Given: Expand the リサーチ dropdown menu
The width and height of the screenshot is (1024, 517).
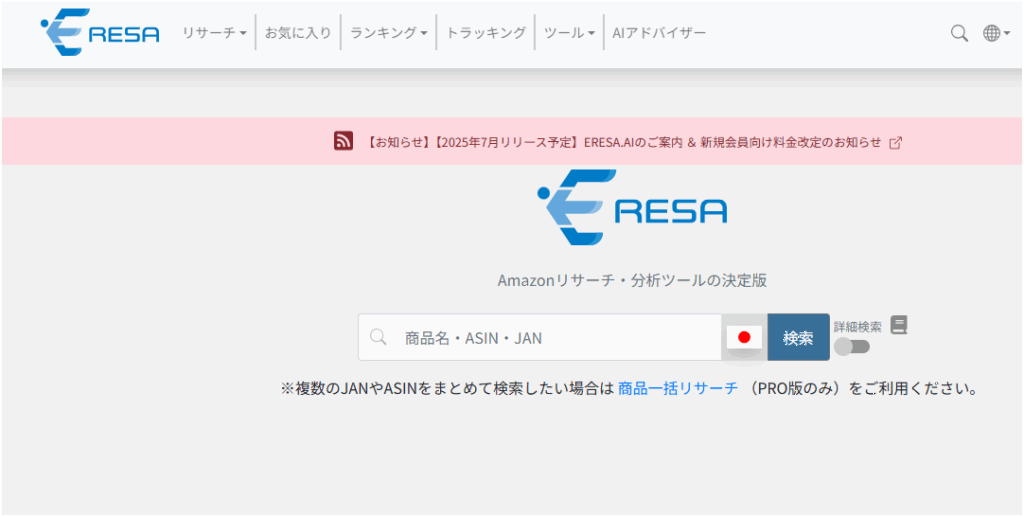Looking at the screenshot, I should click(x=214, y=33).
